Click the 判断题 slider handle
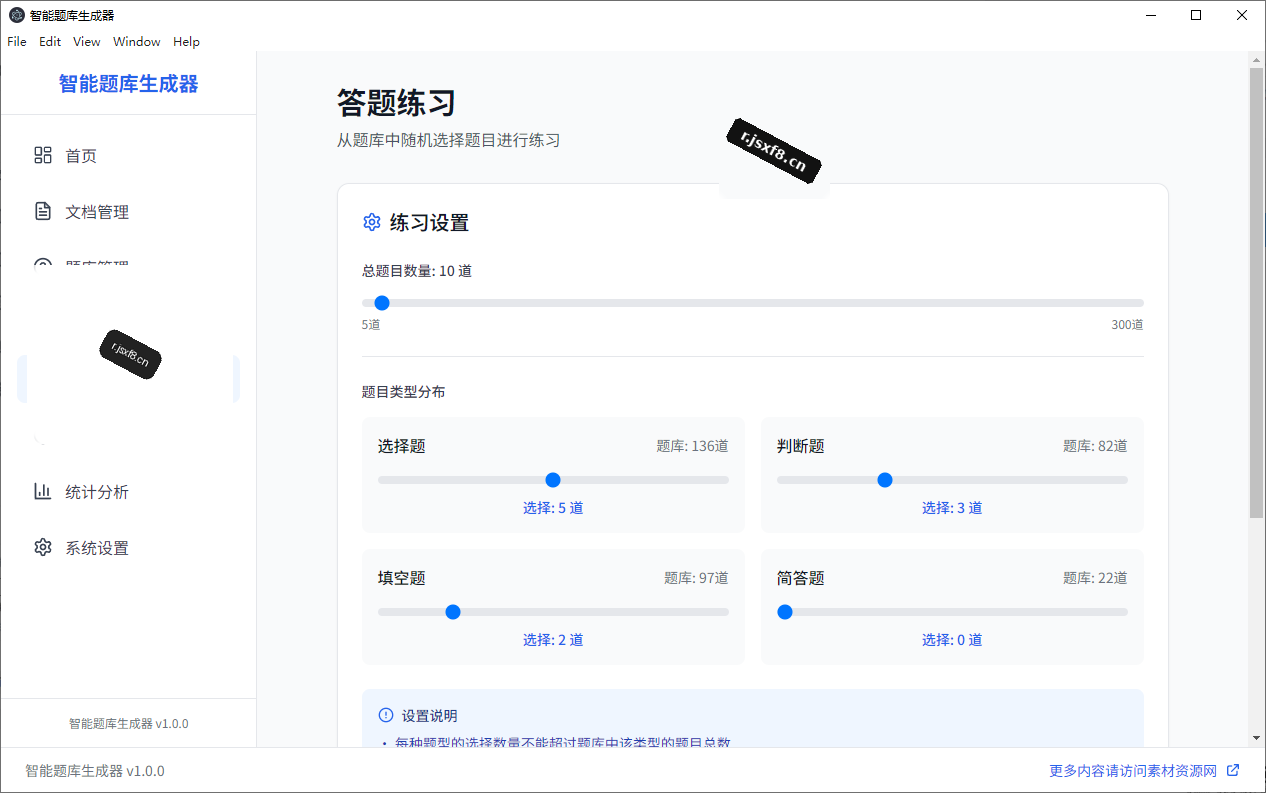The width and height of the screenshot is (1266, 793). point(884,480)
